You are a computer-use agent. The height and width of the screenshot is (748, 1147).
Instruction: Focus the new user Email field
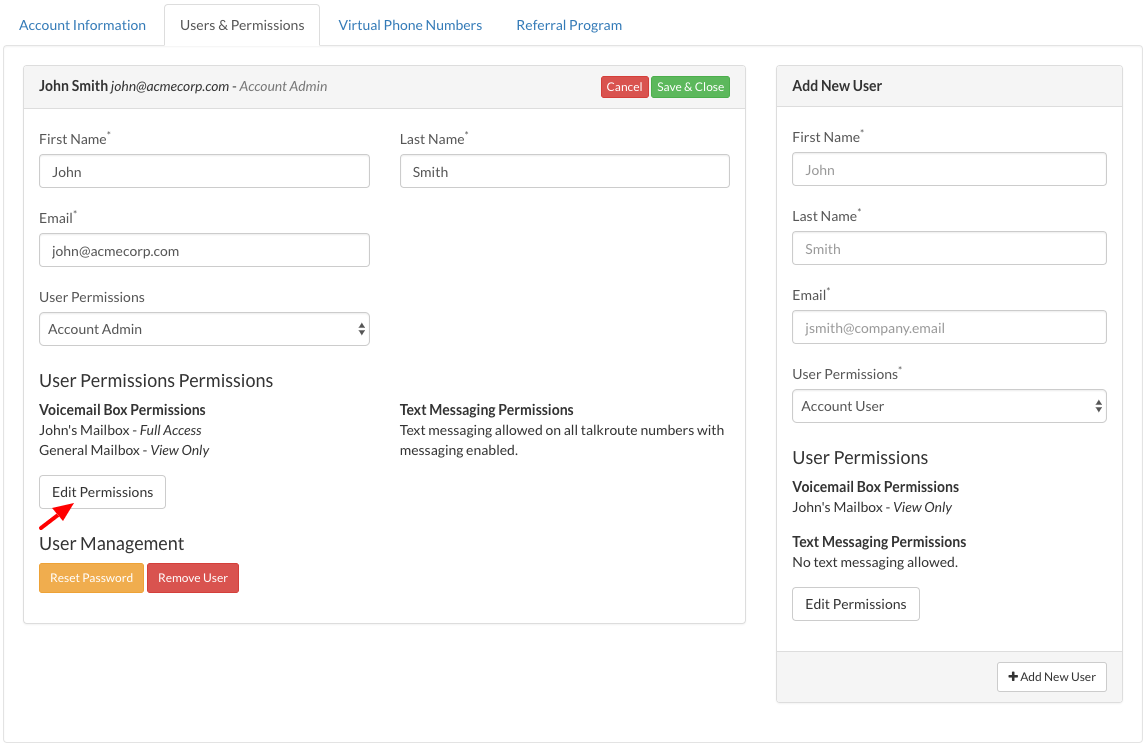[x=949, y=327]
